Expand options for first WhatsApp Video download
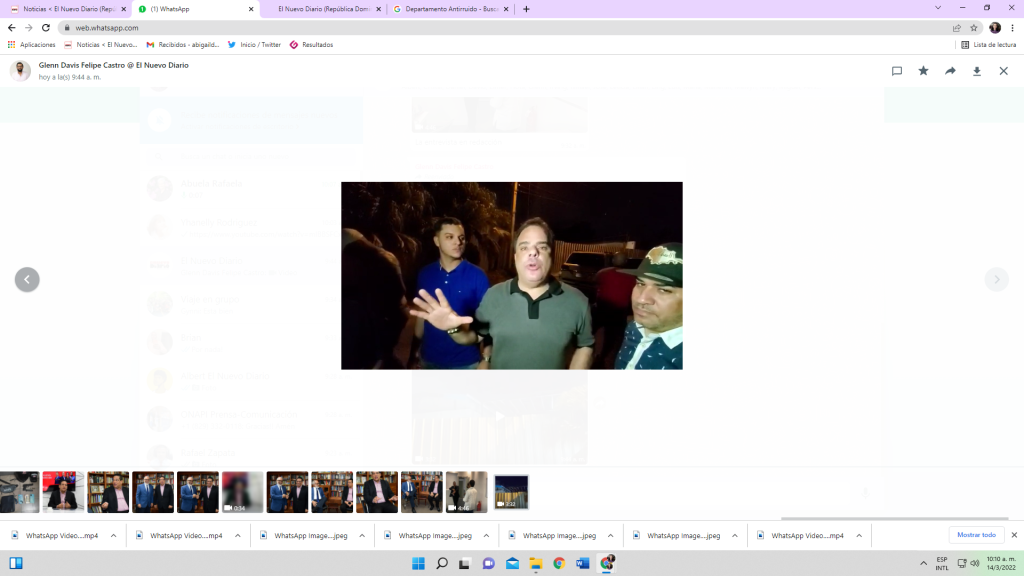This screenshot has width=1024, height=576. [113, 536]
